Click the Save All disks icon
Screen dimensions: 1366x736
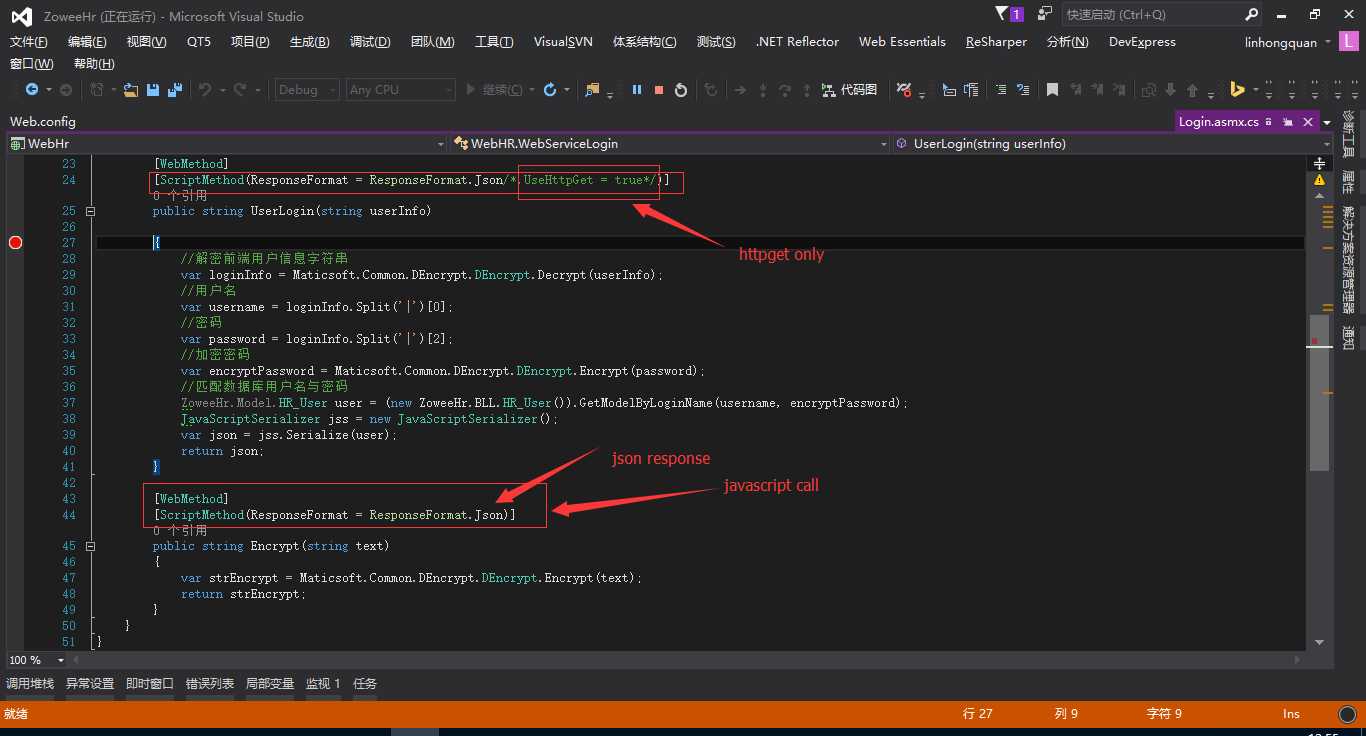(175, 90)
